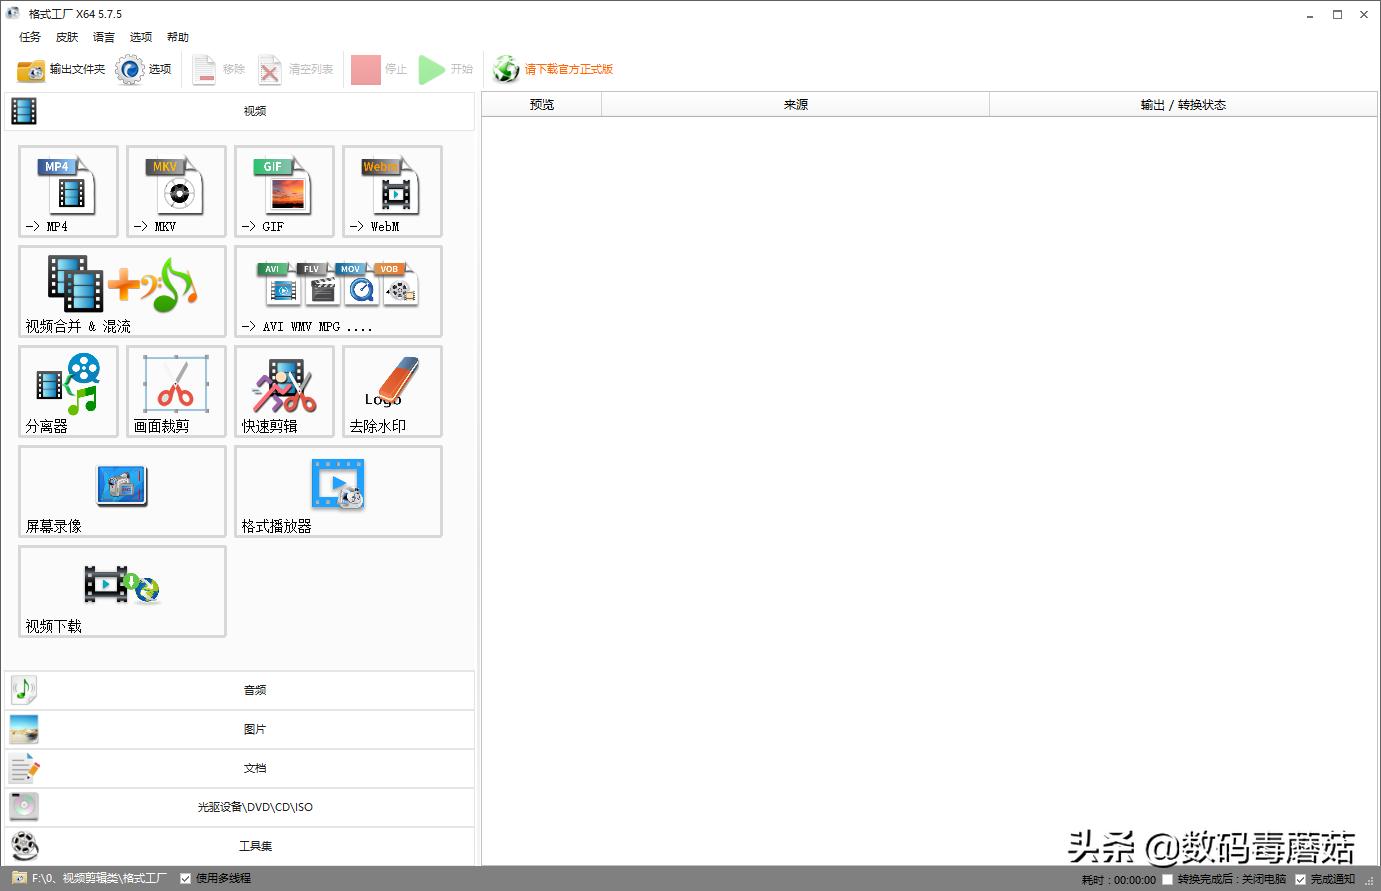Open the WebM converter
Screen dimensions: 1381x891
(x=391, y=192)
